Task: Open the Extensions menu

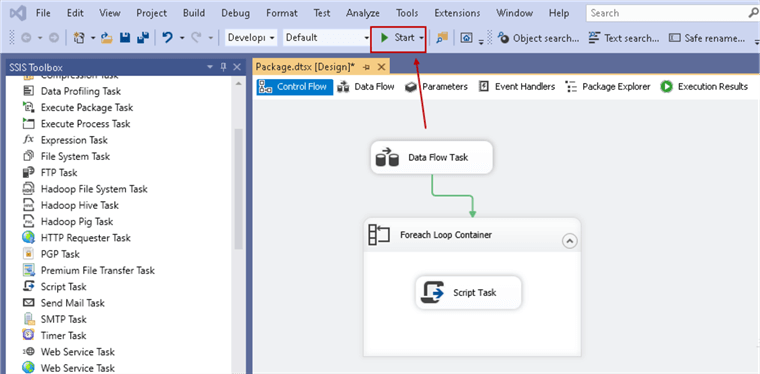Action: coord(457,13)
